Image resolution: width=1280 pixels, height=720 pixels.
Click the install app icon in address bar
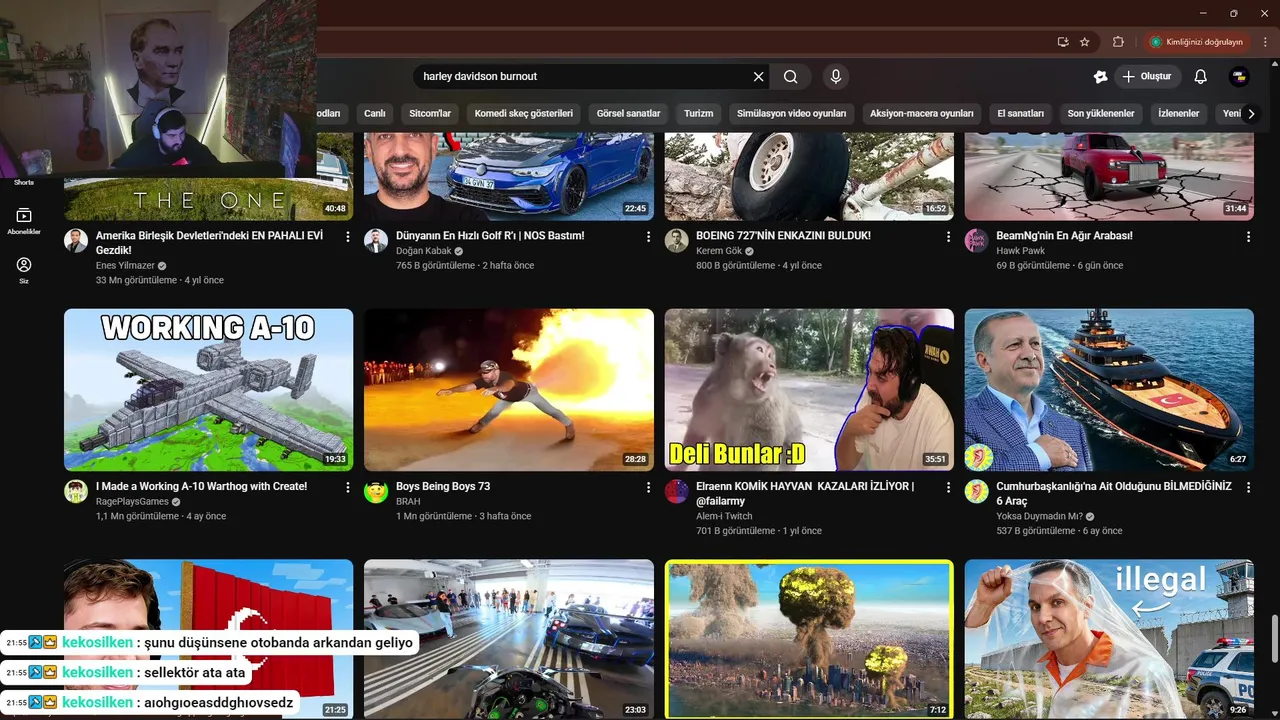1063,42
